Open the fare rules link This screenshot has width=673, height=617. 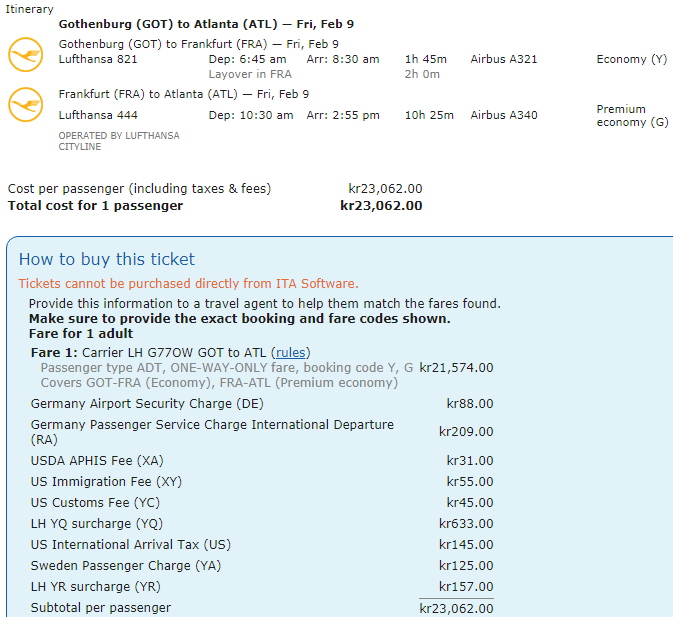tap(291, 353)
